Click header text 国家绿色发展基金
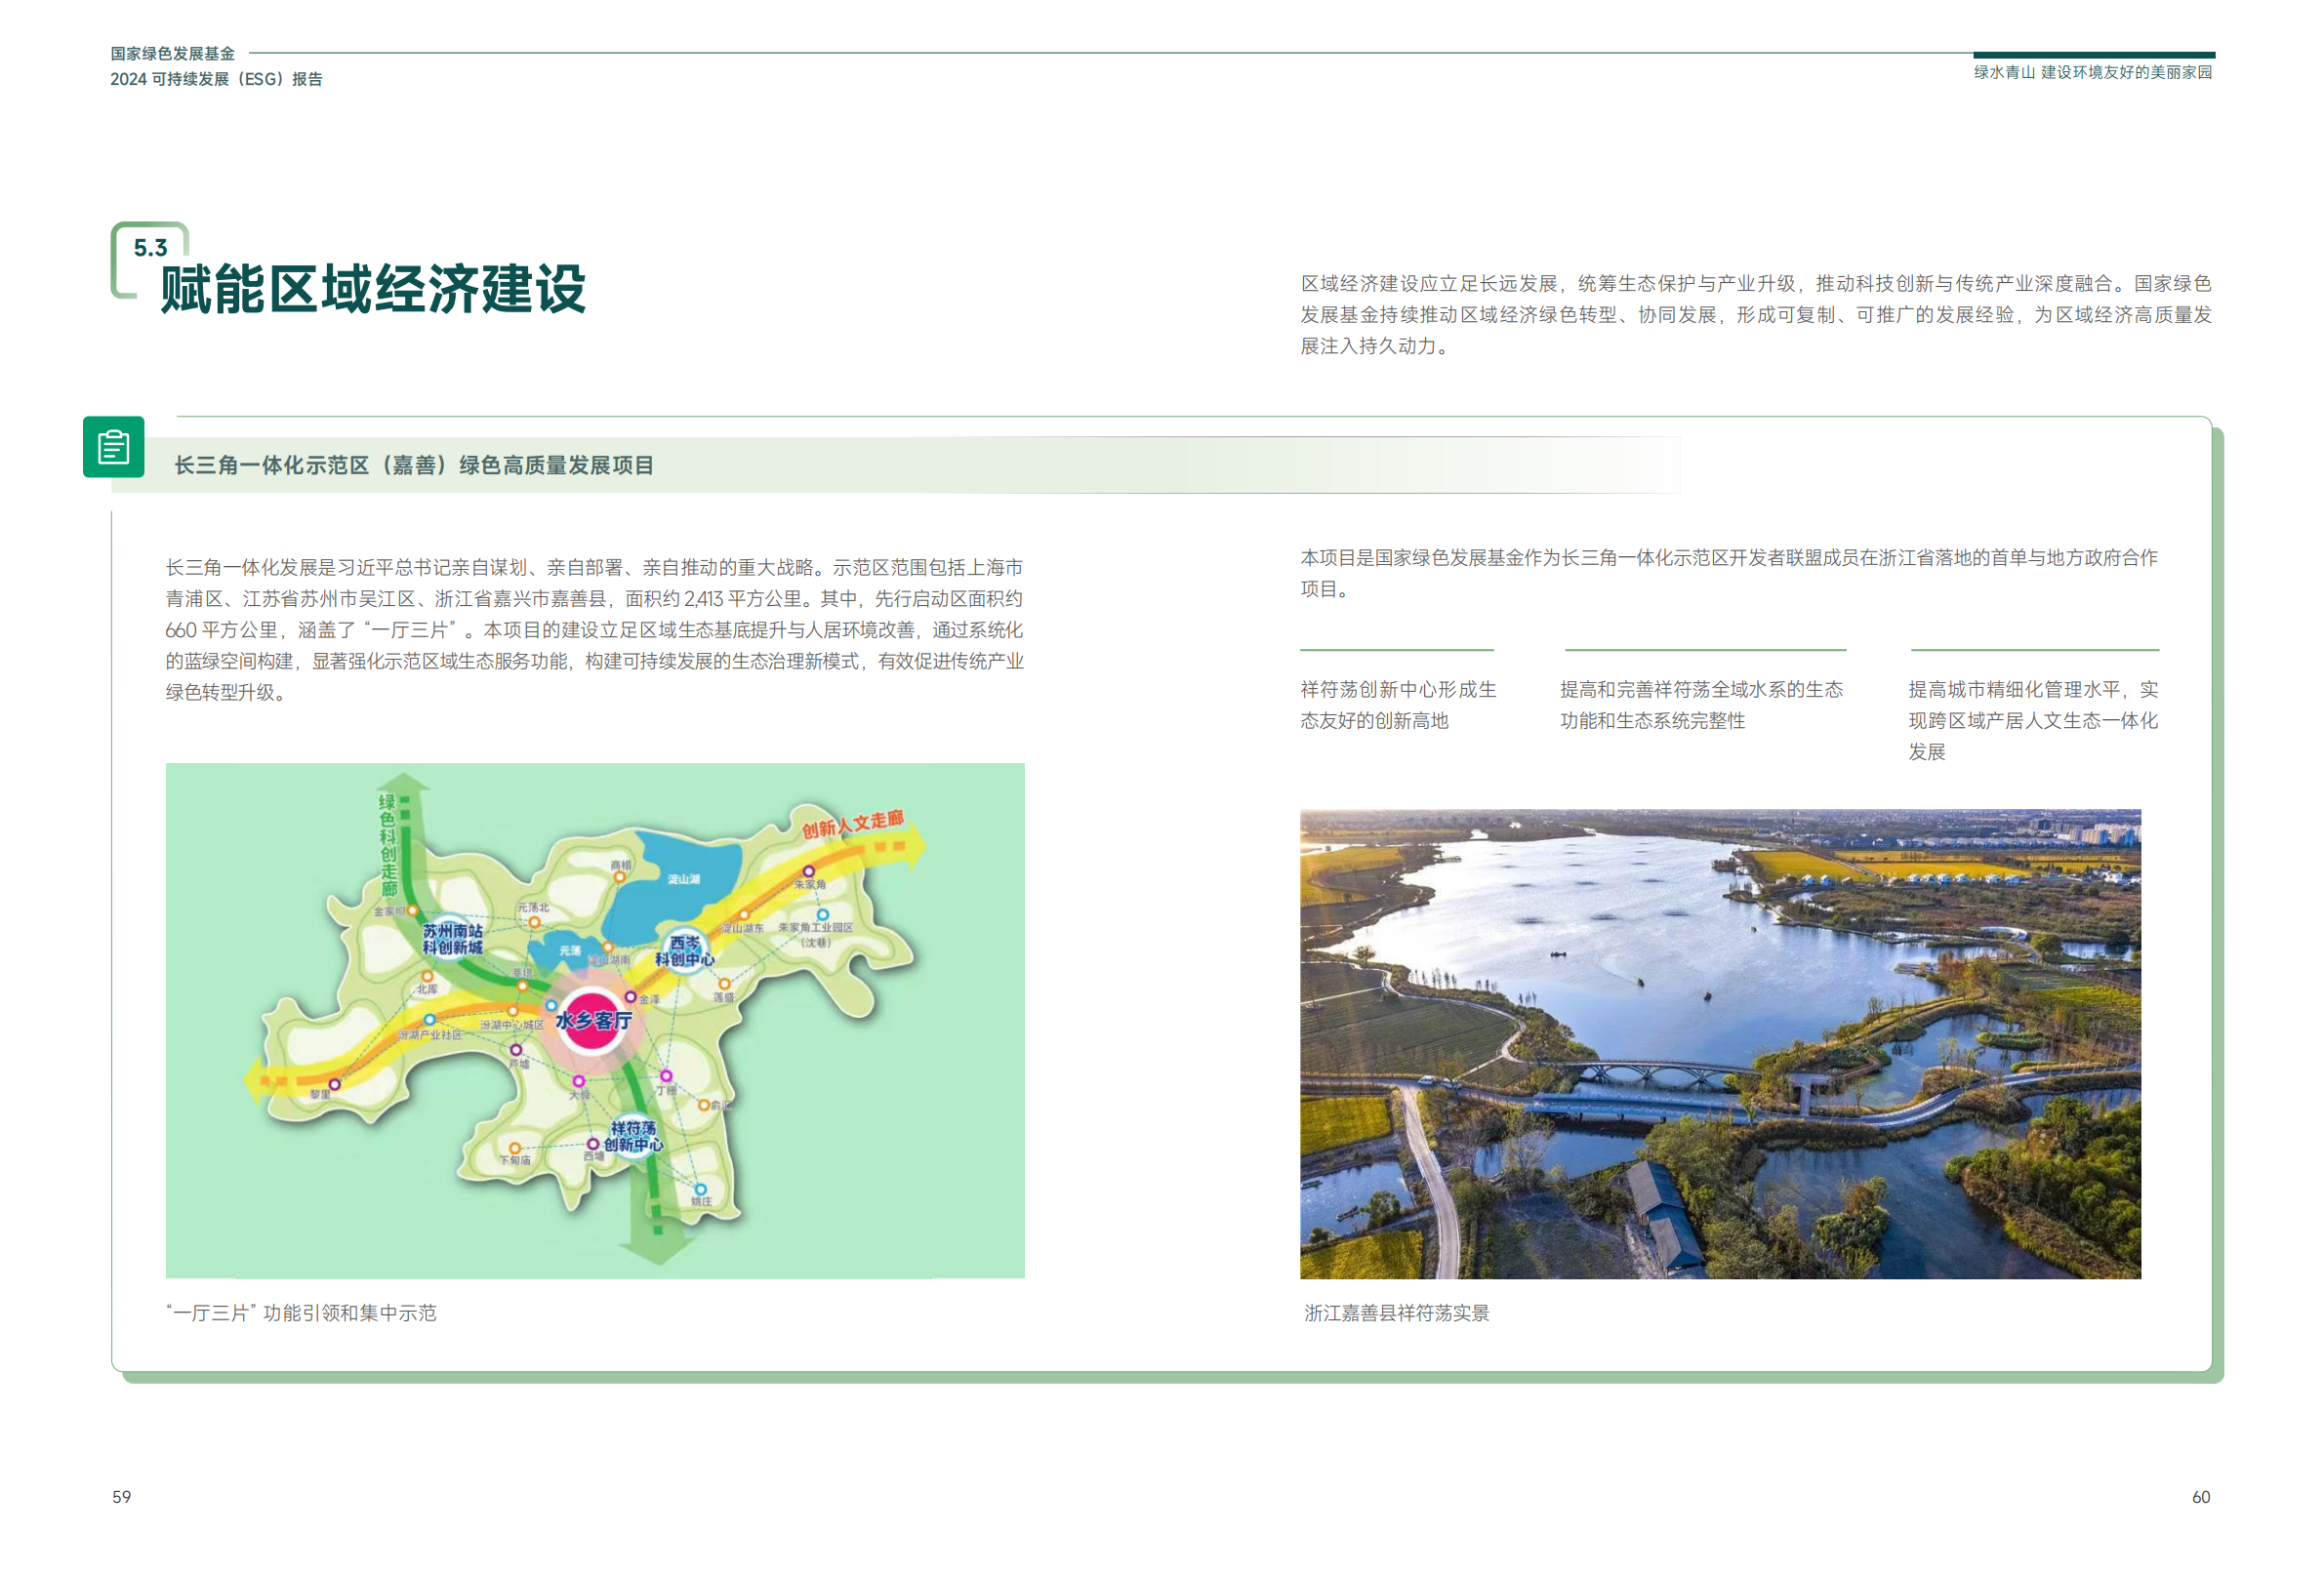Image resolution: width=2324 pixels, height=1576 pixels. click(172, 53)
